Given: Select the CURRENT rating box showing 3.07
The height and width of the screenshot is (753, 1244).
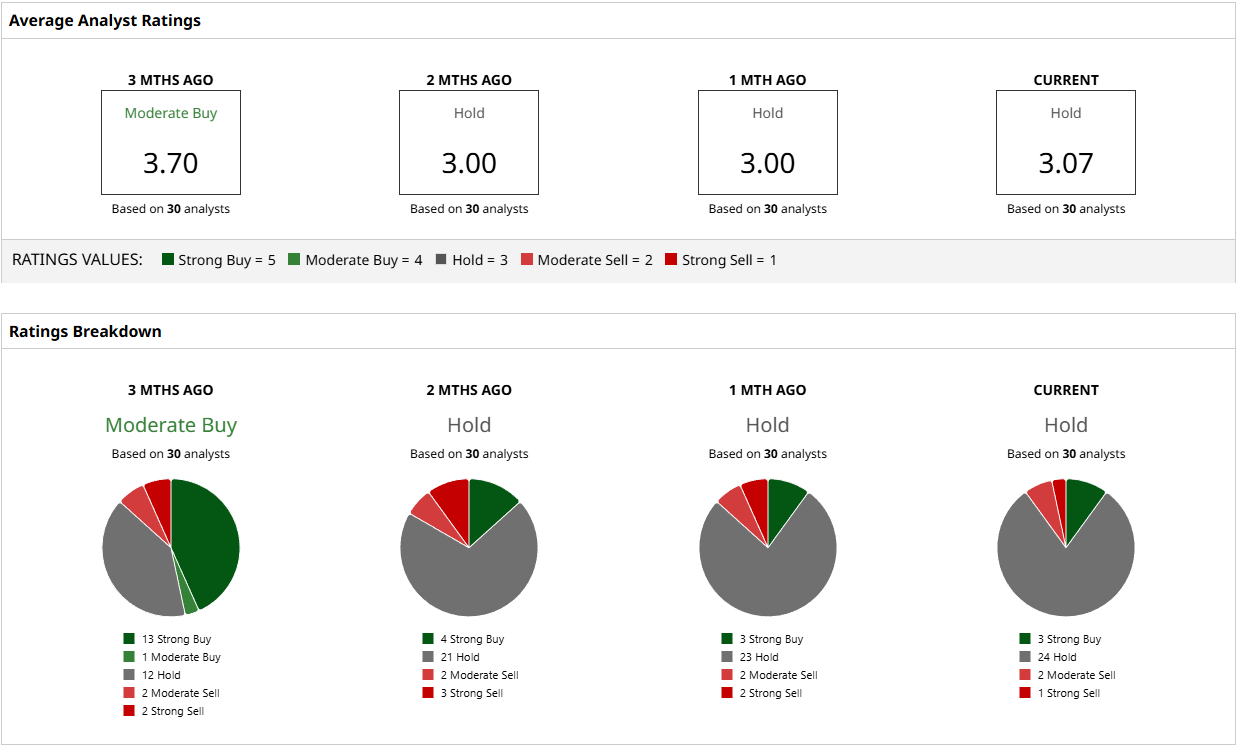Looking at the screenshot, I should pyautogui.click(x=1066, y=143).
